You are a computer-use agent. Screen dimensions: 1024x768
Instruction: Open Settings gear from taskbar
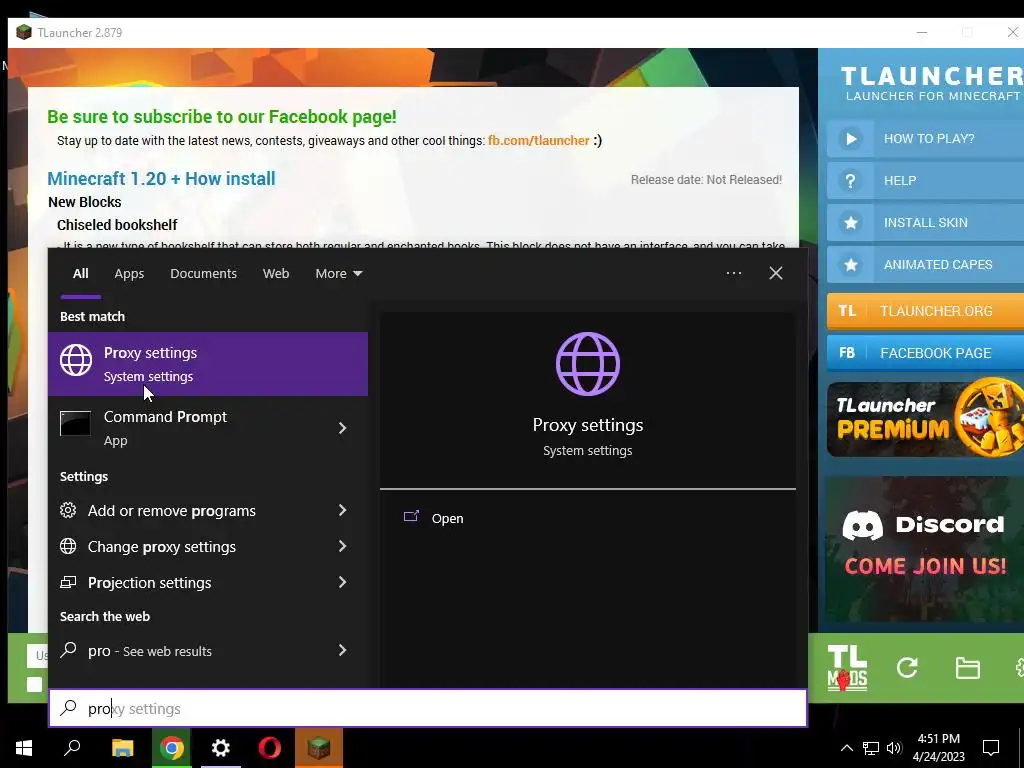221,748
